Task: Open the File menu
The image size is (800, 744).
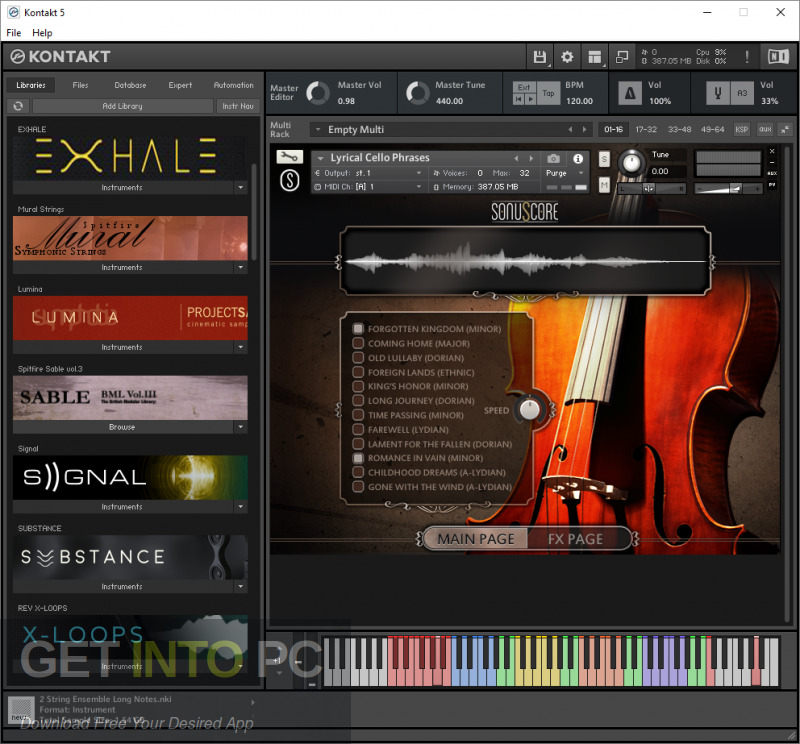Action: 14,33
